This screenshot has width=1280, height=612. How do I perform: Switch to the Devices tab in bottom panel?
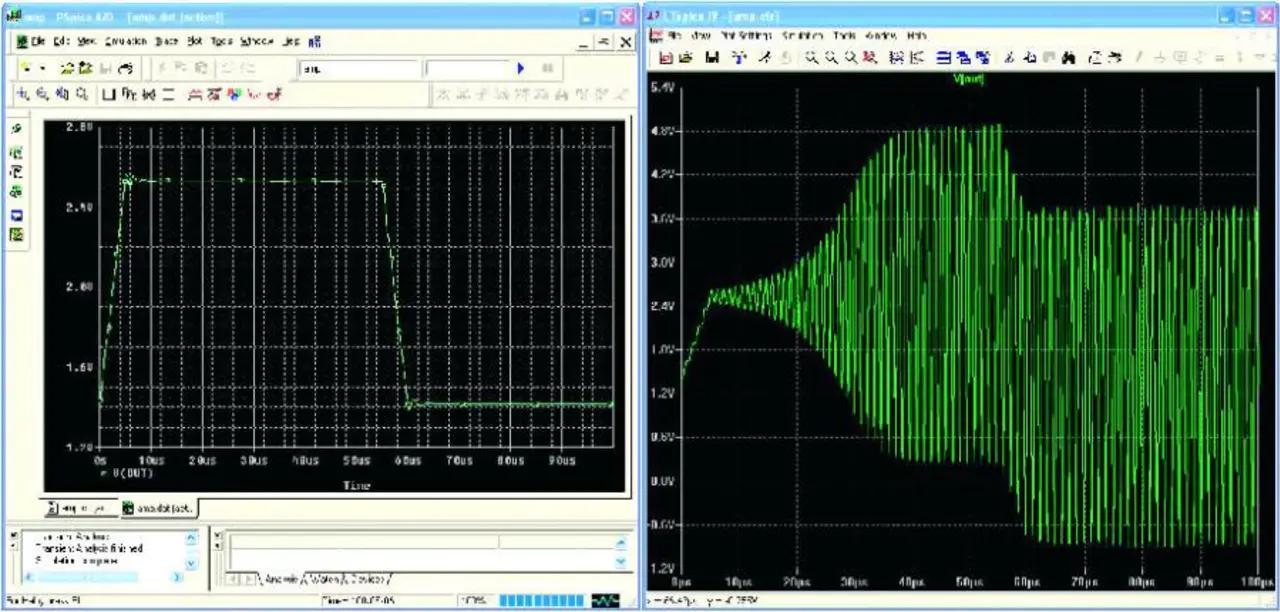click(366, 579)
